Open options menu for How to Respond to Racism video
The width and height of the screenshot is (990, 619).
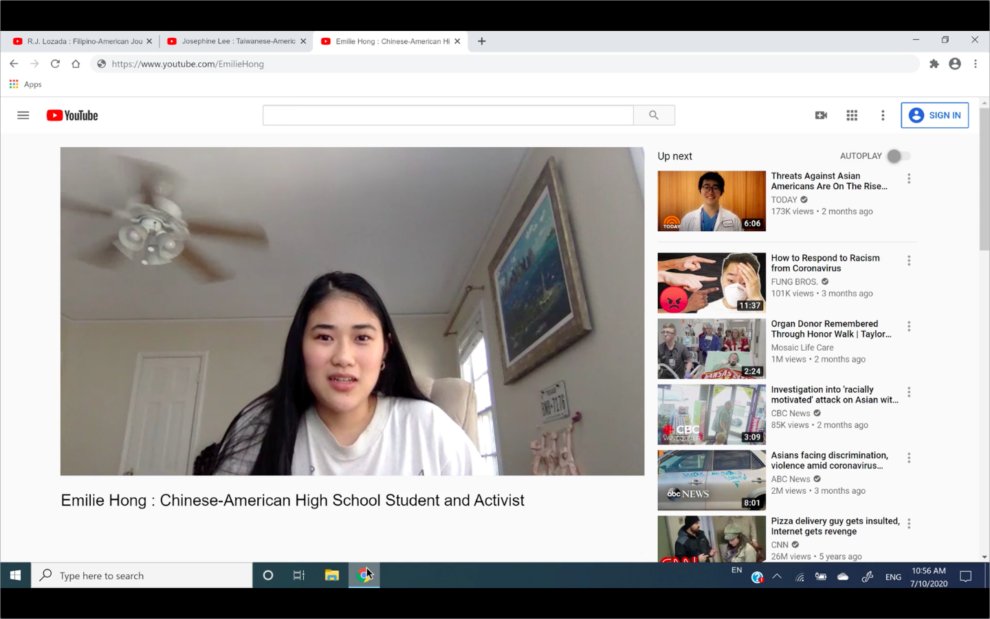pyautogui.click(x=909, y=260)
